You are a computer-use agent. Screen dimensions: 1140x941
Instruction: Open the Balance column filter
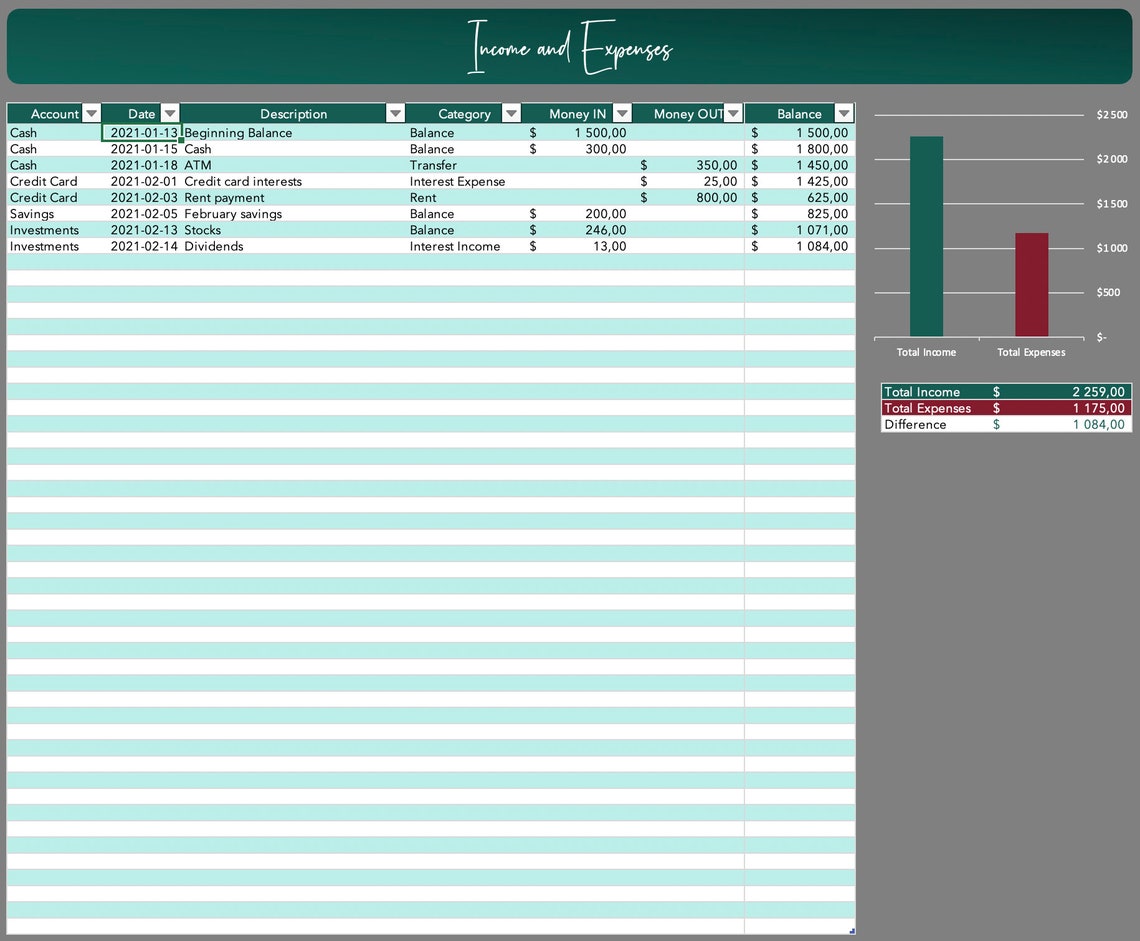tap(843, 113)
